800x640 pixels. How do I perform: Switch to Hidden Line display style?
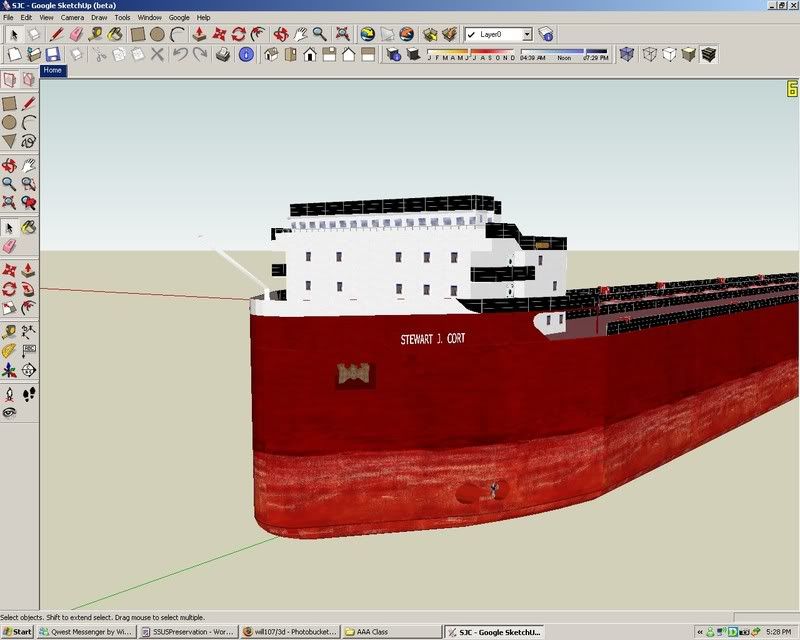click(669, 54)
